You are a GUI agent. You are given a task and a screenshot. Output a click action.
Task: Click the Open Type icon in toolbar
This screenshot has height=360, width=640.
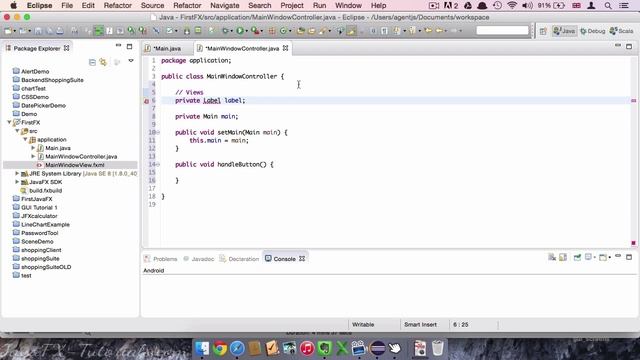point(301,31)
